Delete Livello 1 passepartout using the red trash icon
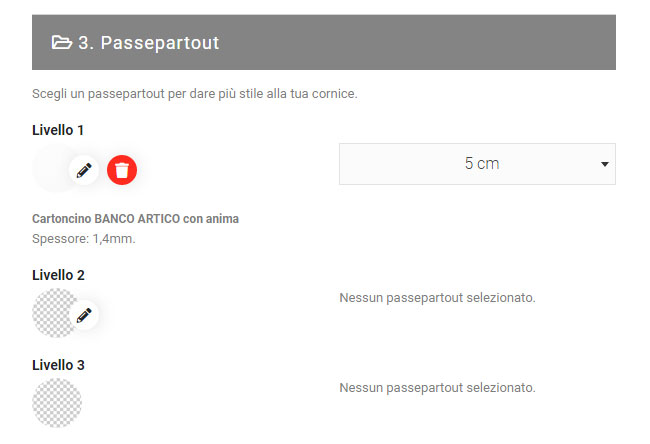650x444 pixels. [122, 170]
